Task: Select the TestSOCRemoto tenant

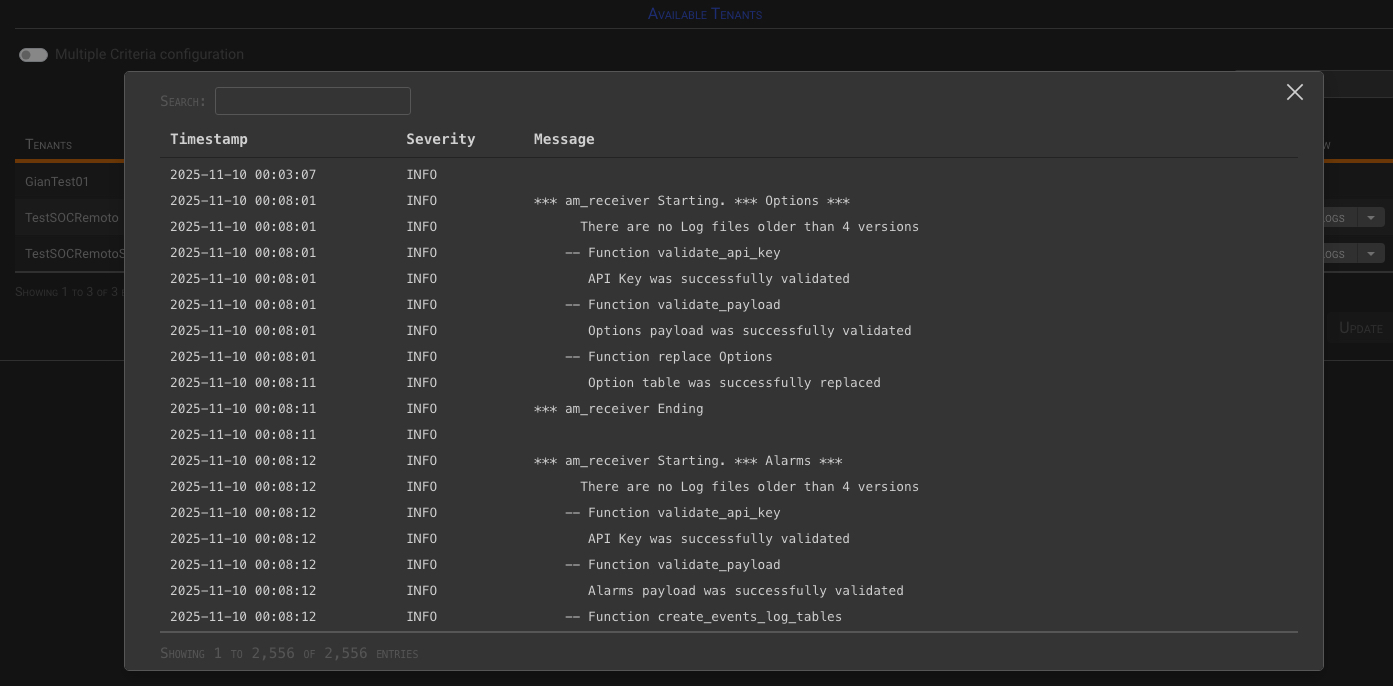Action: (x=71, y=218)
